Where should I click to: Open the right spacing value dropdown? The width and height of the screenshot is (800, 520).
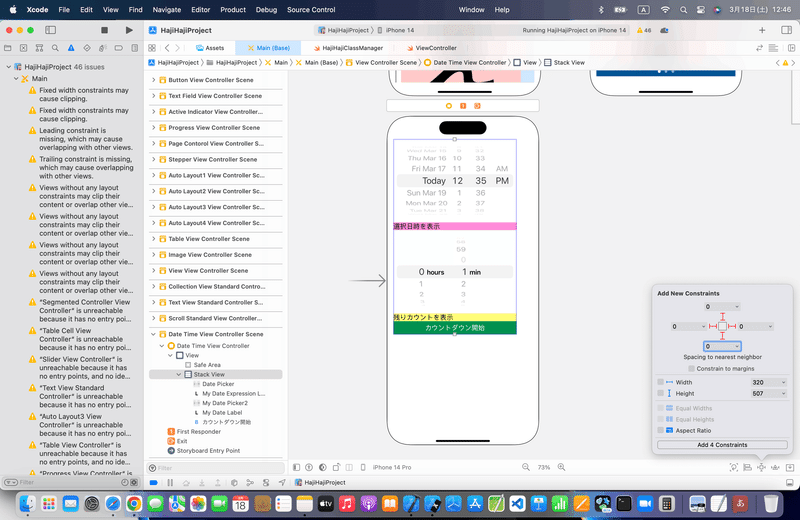click(x=770, y=327)
